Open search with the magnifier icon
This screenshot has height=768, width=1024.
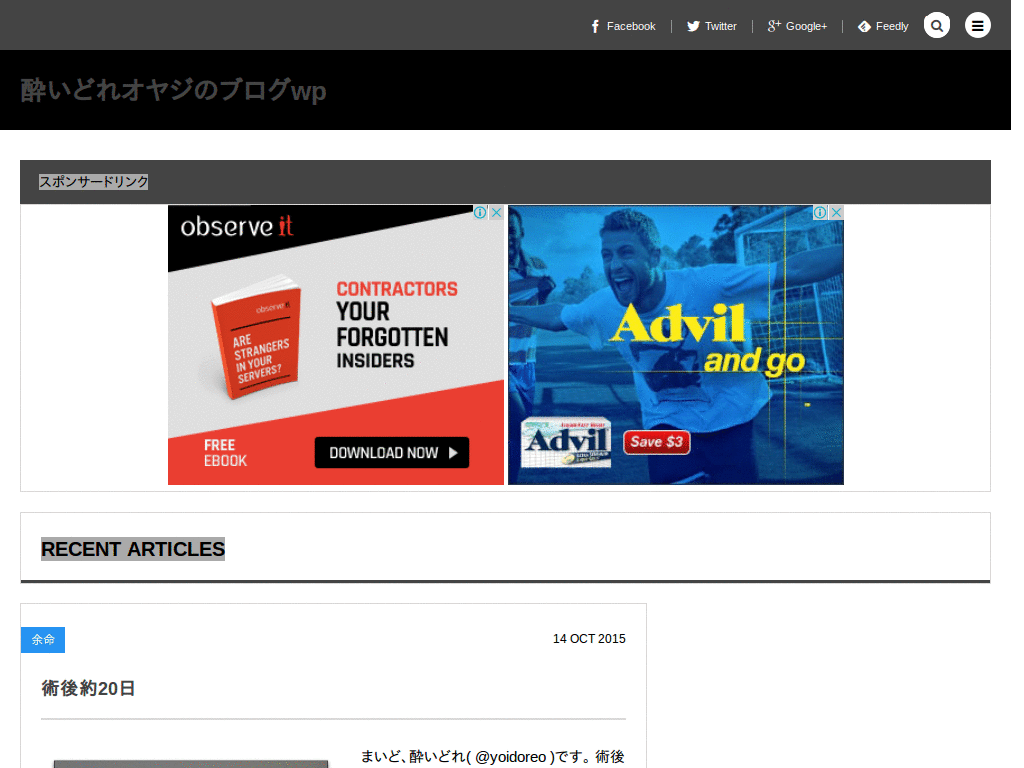pyautogui.click(x=936, y=25)
